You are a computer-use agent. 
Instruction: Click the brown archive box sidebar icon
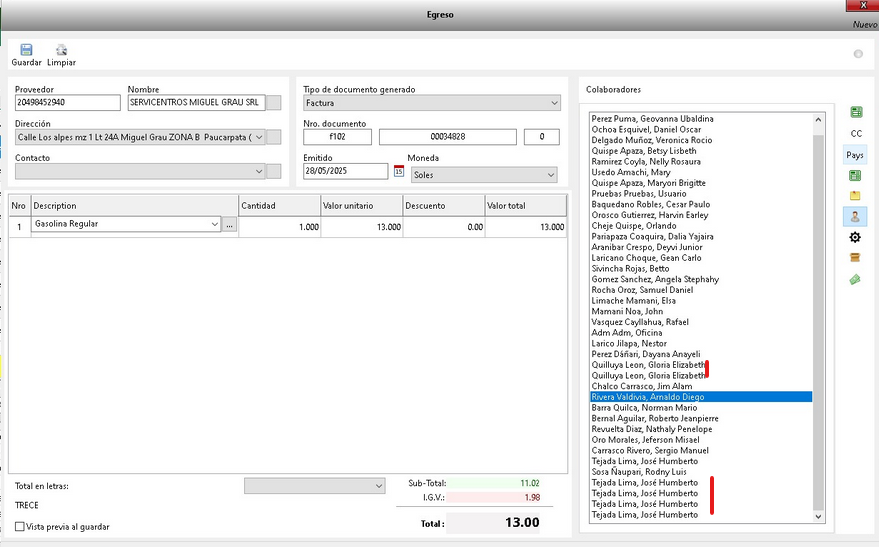[x=855, y=258]
